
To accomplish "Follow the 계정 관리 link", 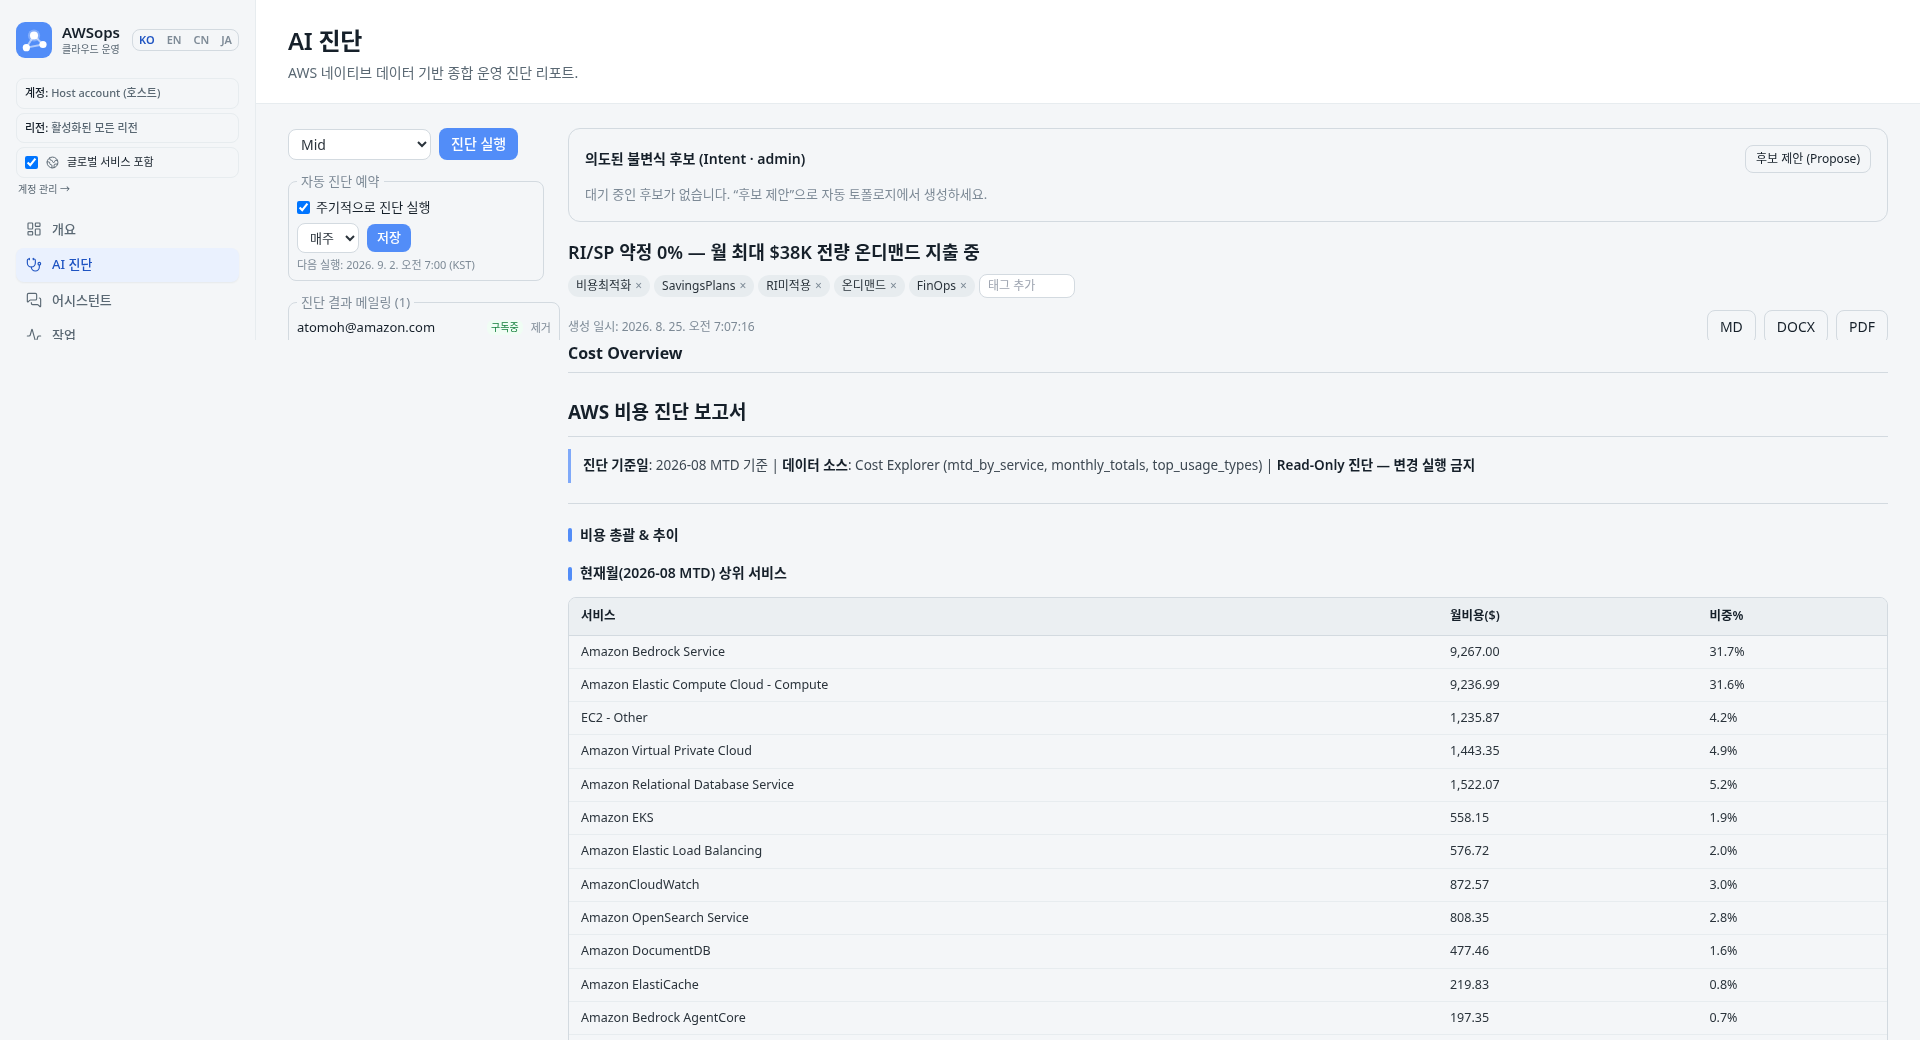I will click(44, 189).
